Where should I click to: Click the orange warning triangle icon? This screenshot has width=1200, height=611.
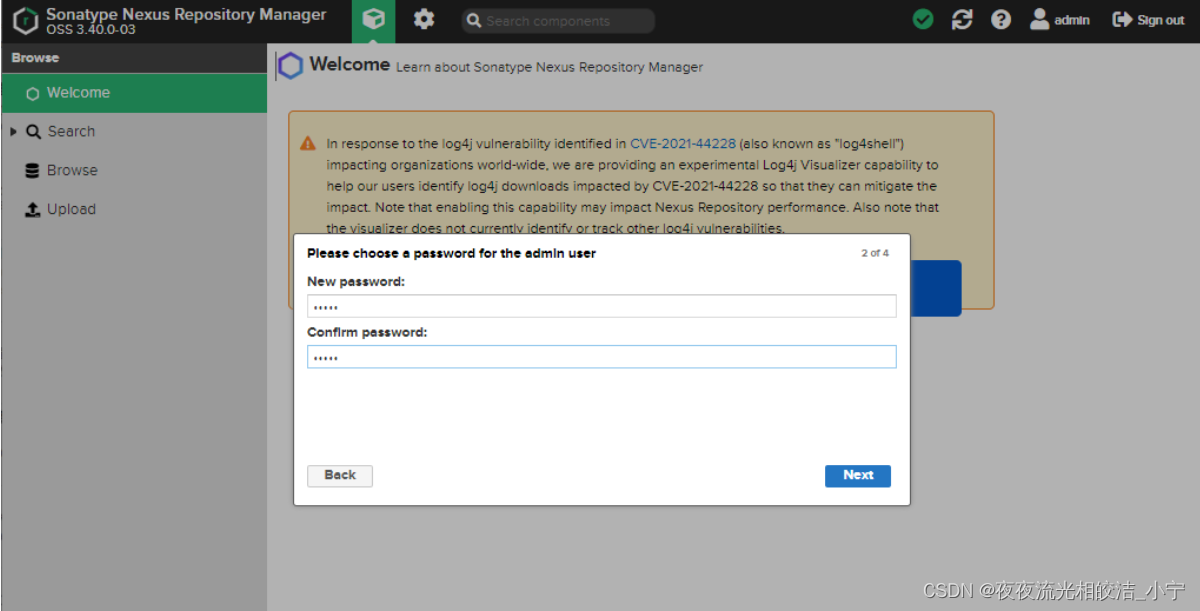(308, 144)
